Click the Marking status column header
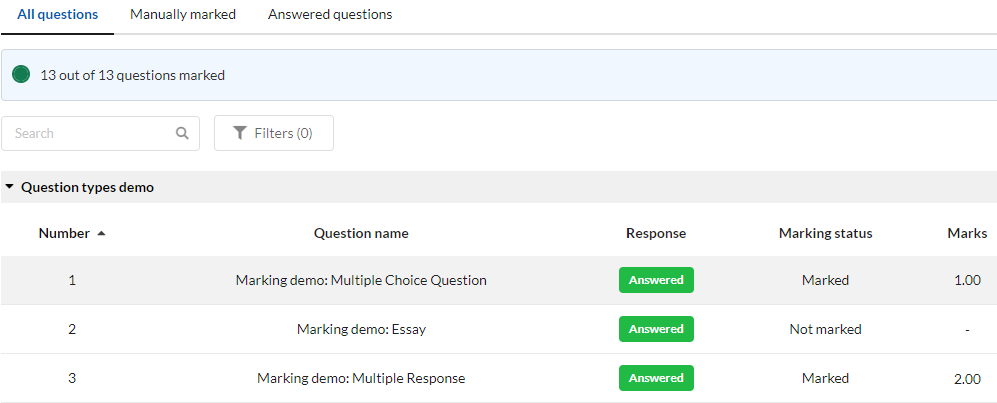The width and height of the screenshot is (997, 403). 825,233
